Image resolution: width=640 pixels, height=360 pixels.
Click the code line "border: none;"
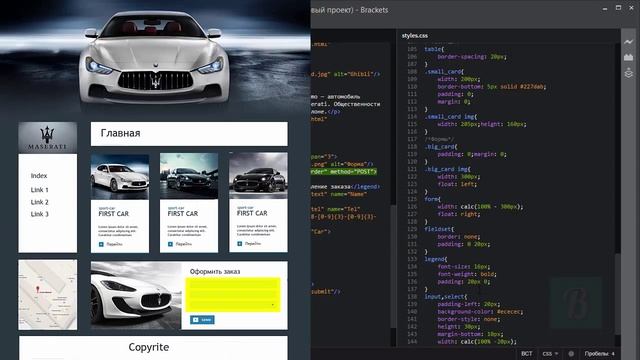pyautogui.click(x=458, y=237)
